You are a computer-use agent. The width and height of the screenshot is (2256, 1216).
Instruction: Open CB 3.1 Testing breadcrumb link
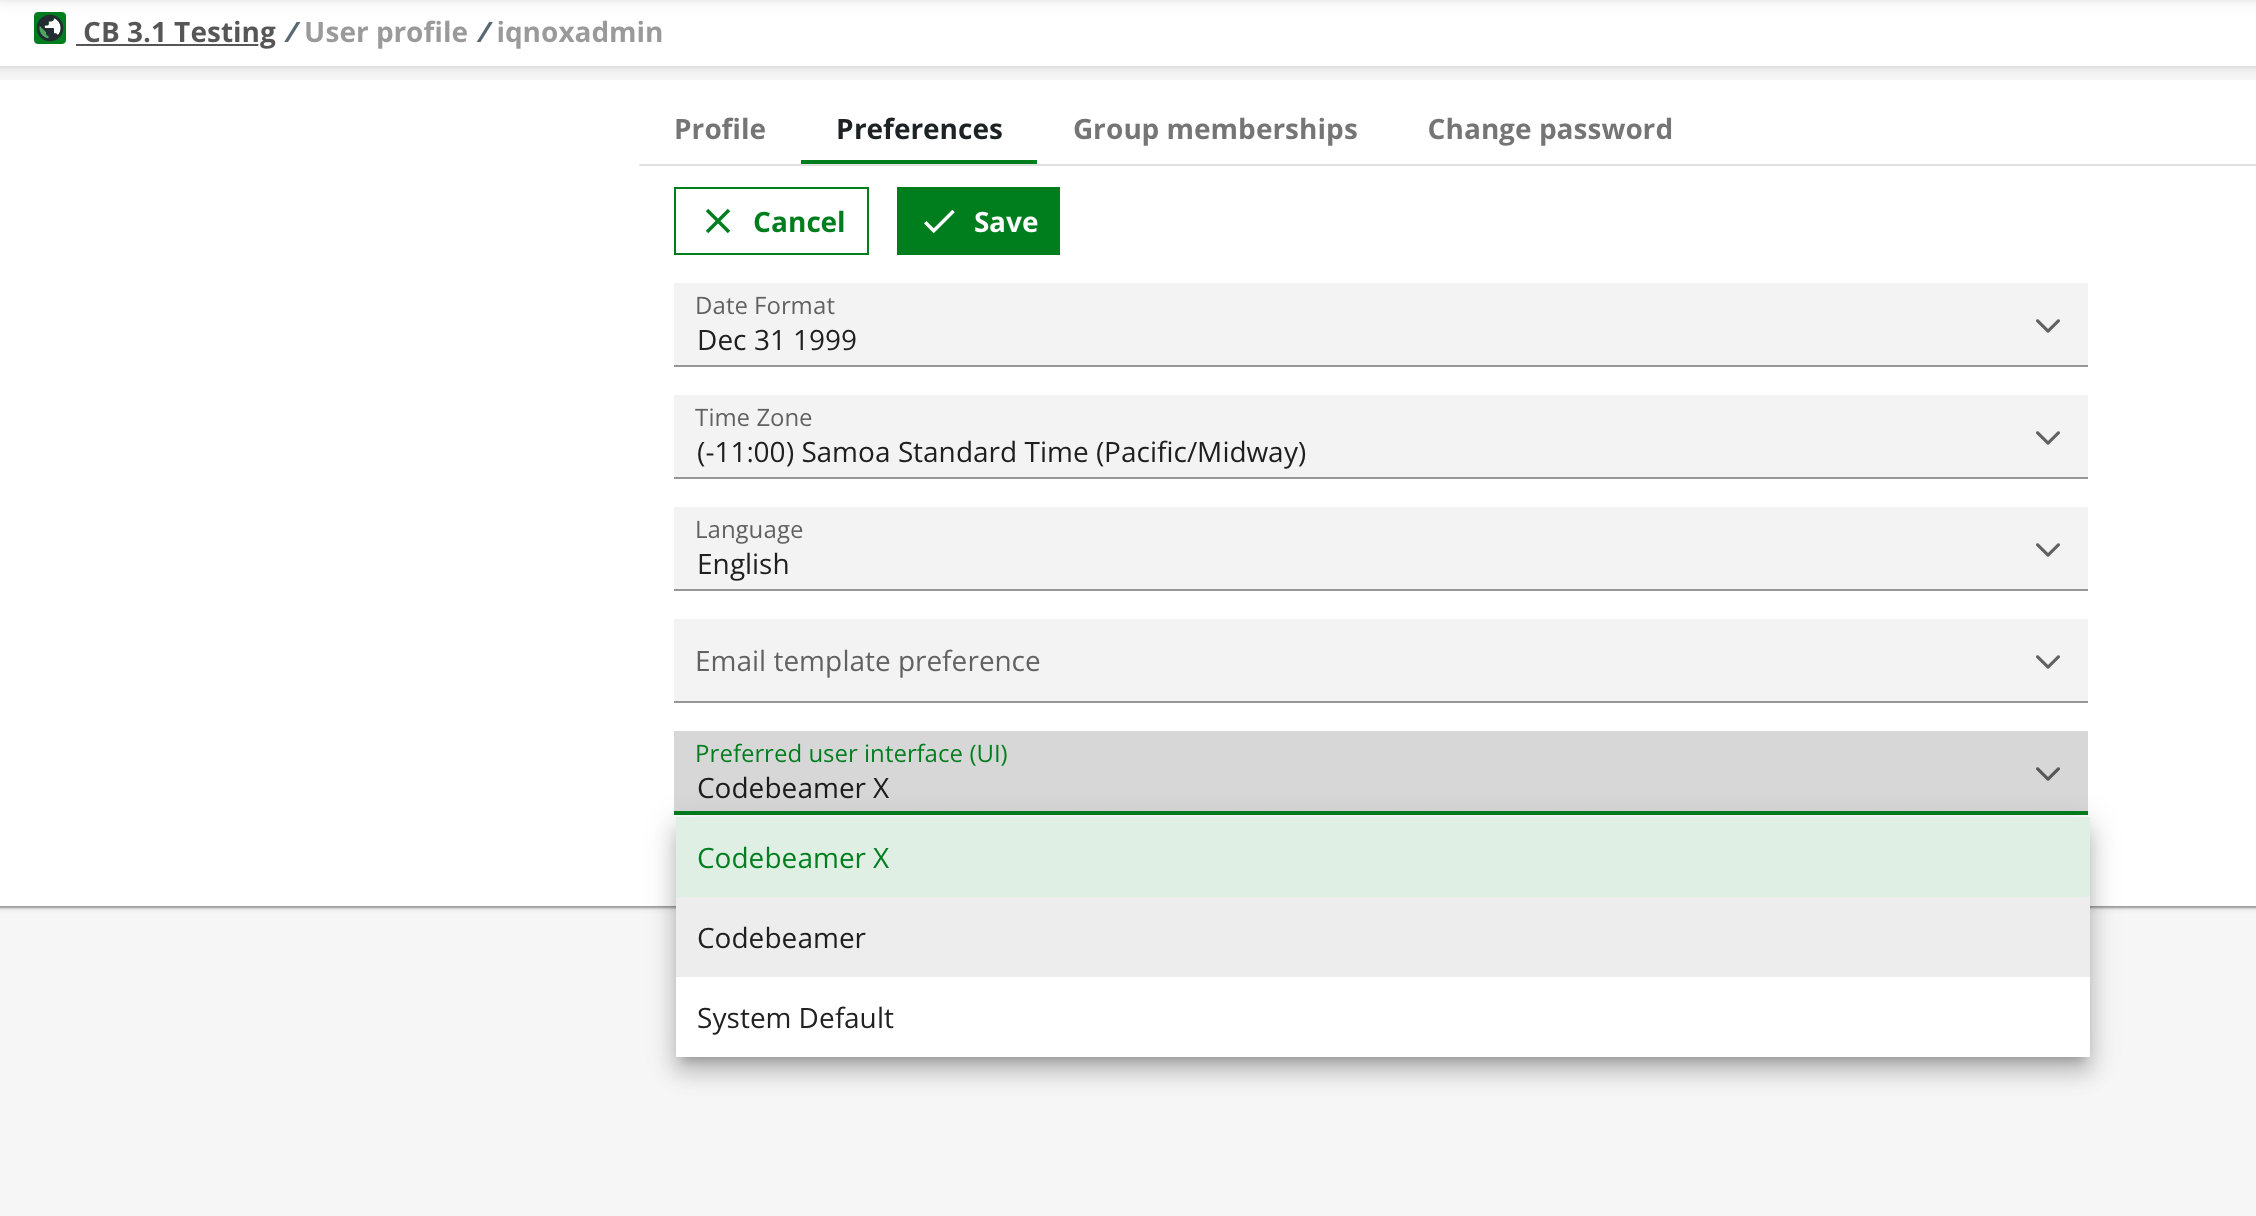tap(178, 32)
